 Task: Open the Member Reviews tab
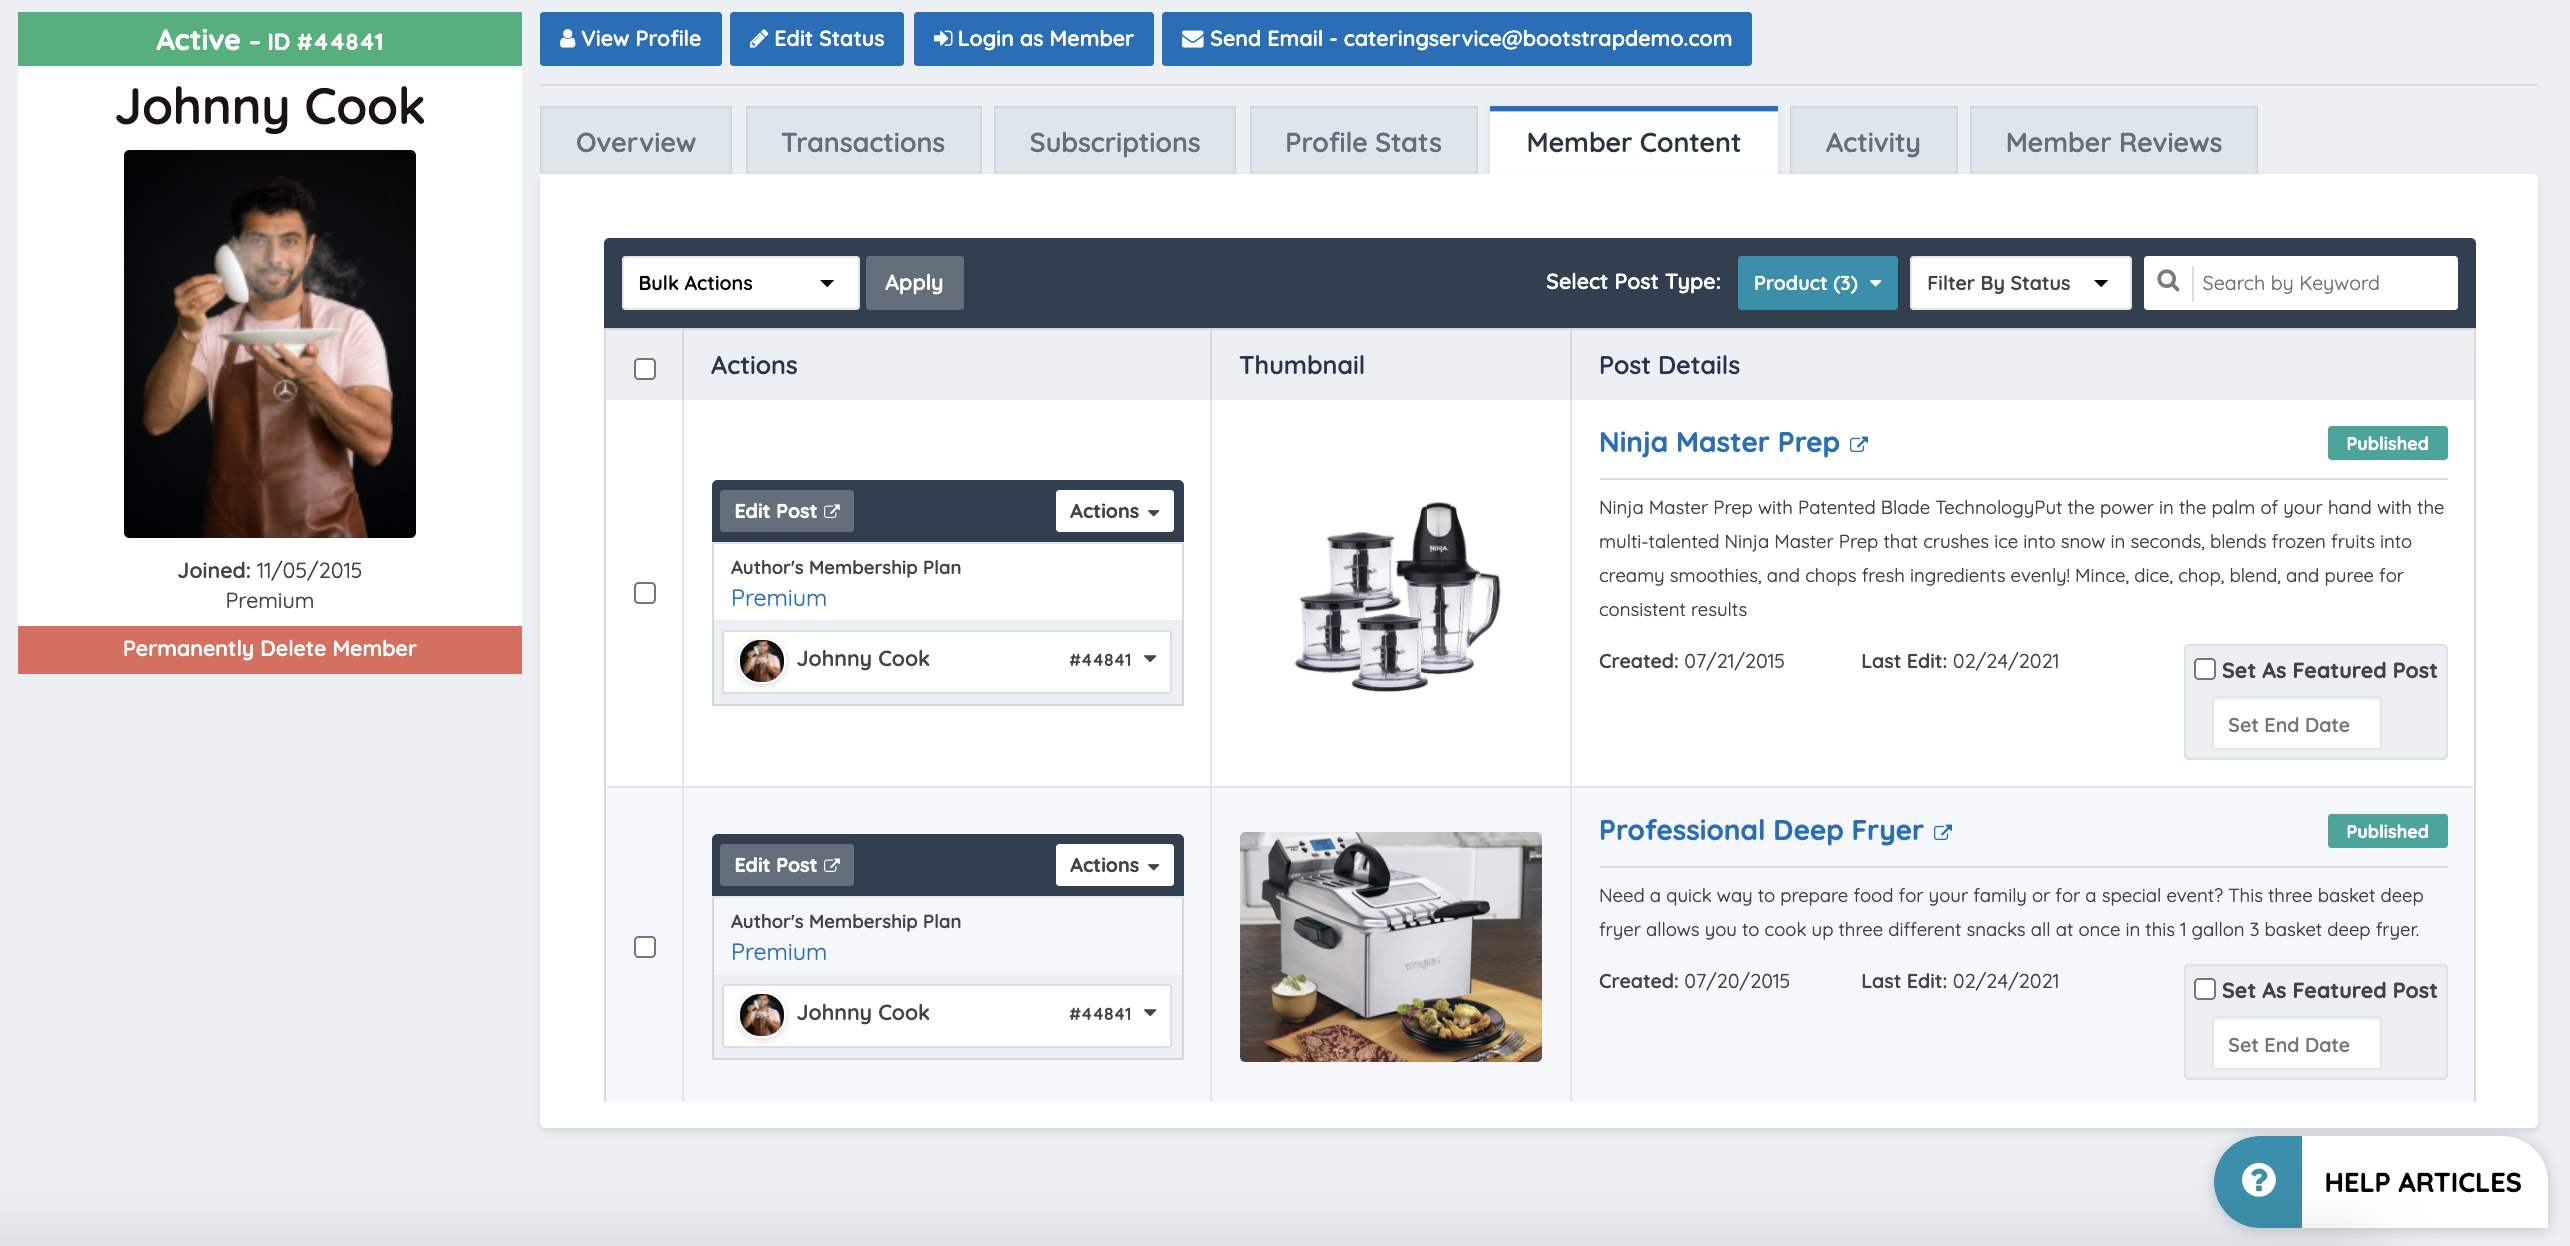(x=2113, y=142)
